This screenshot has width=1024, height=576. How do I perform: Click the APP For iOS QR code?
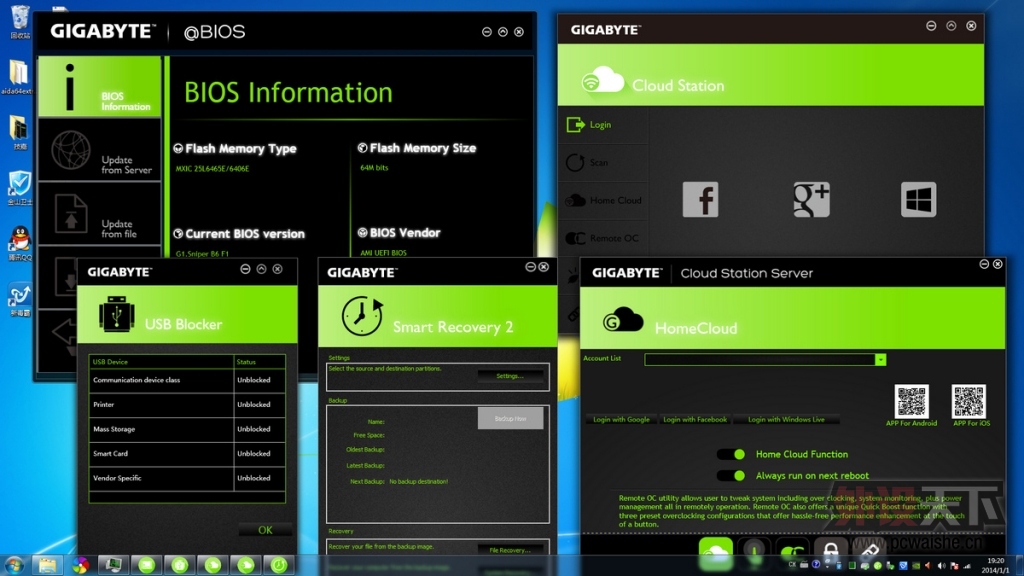(968, 402)
